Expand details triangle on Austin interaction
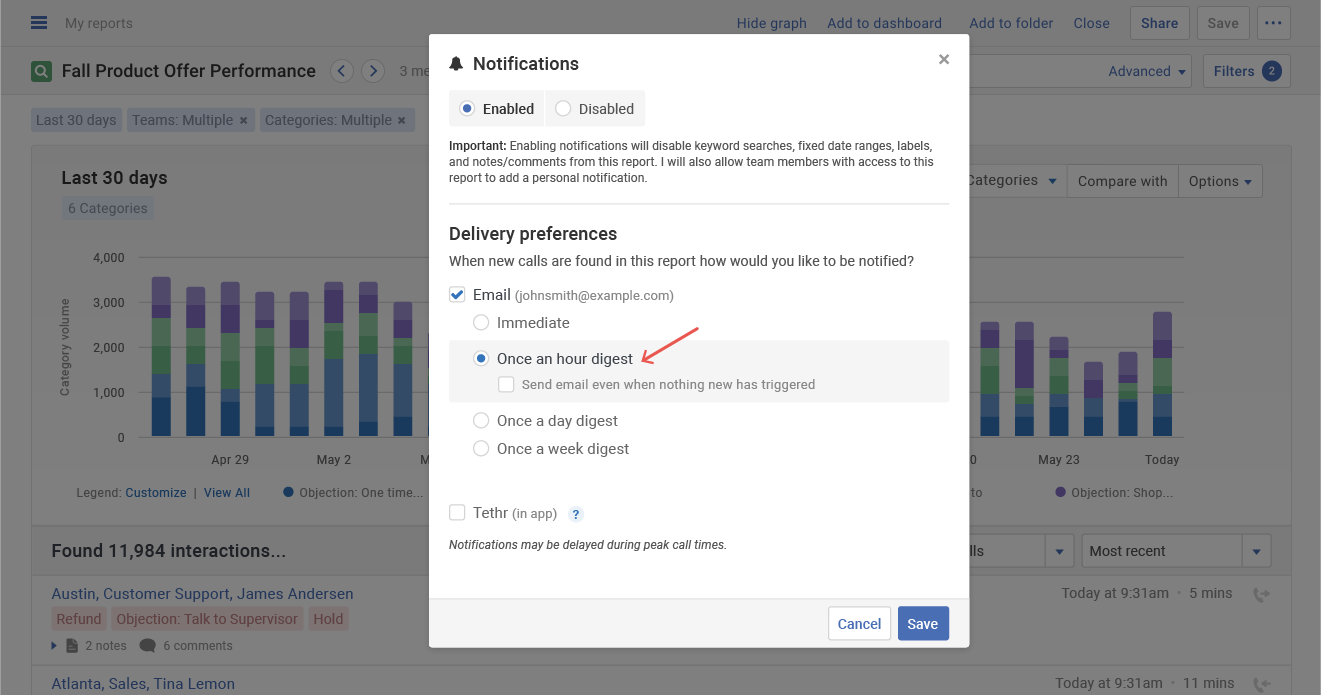The width and height of the screenshot is (1321, 695). click(x=55, y=645)
